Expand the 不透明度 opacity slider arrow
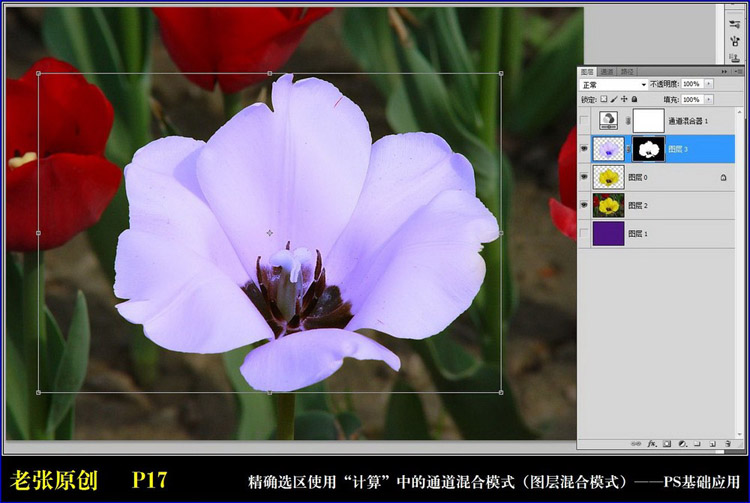This screenshot has height=503, width=750. [709, 85]
